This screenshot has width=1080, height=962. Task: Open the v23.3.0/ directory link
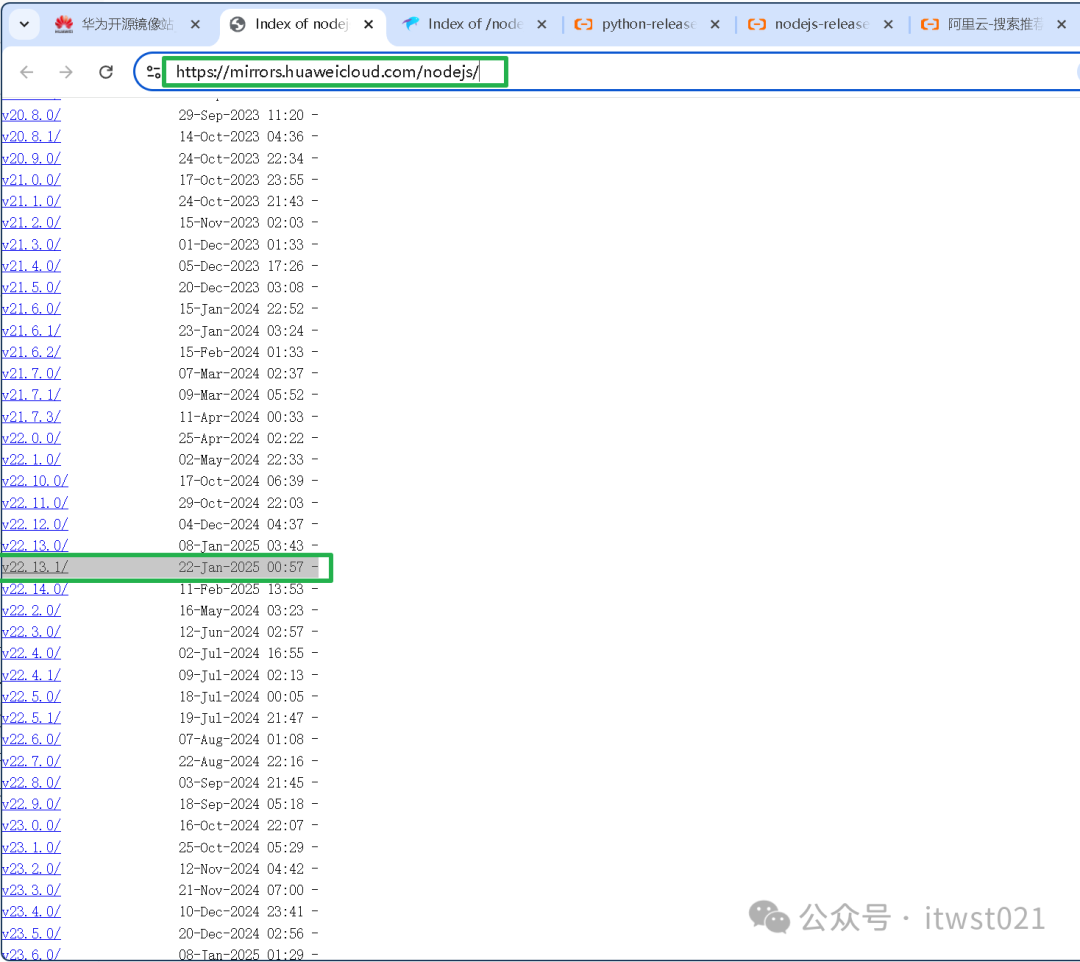tap(31, 890)
